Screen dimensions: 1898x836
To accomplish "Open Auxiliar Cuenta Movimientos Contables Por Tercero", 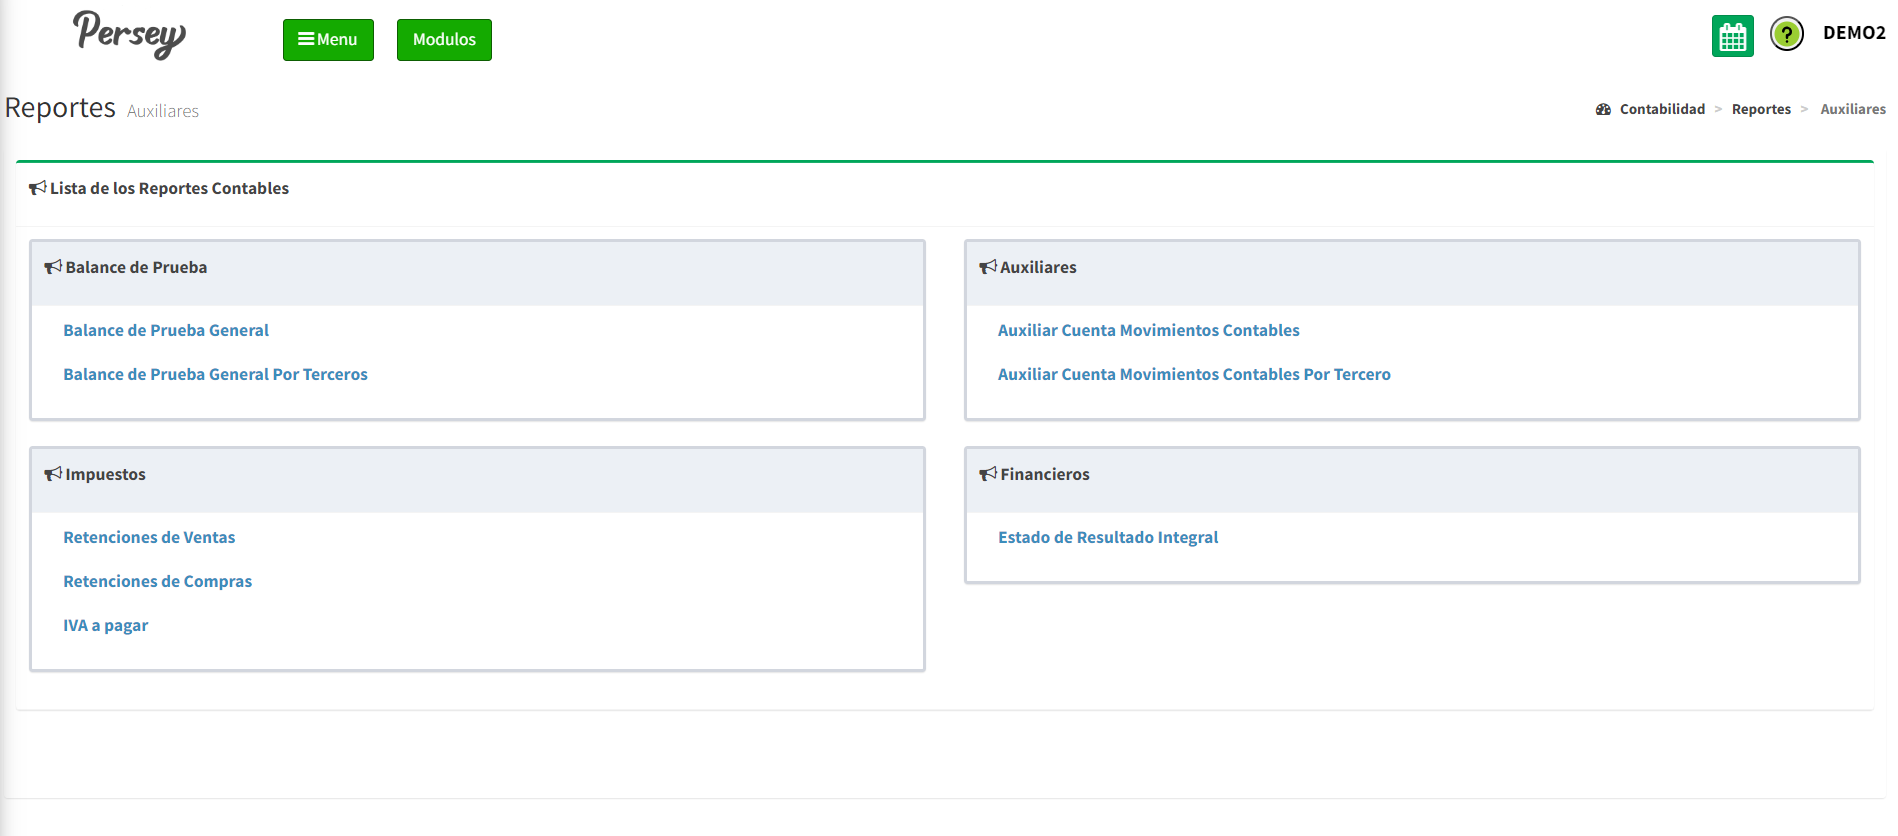I will pos(1193,374).
